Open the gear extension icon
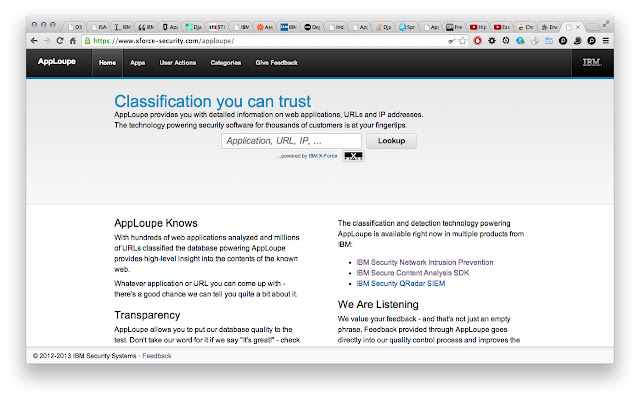Viewport: 640px width, 400px height. [x=492, y=41]
